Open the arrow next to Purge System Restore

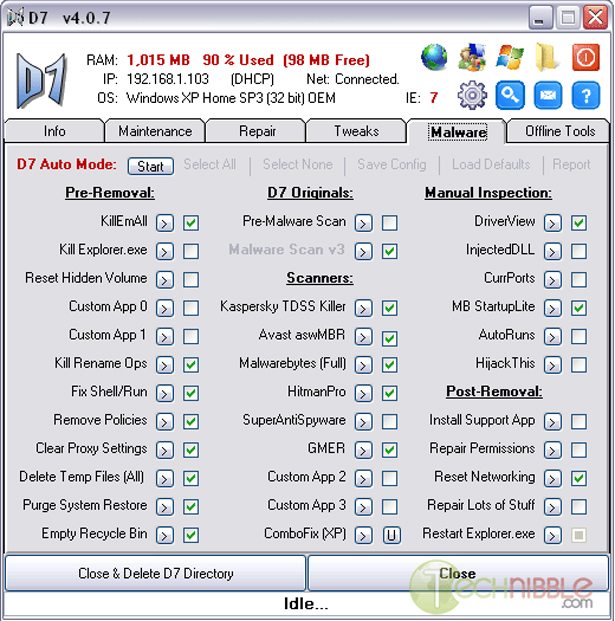point(165,507)
